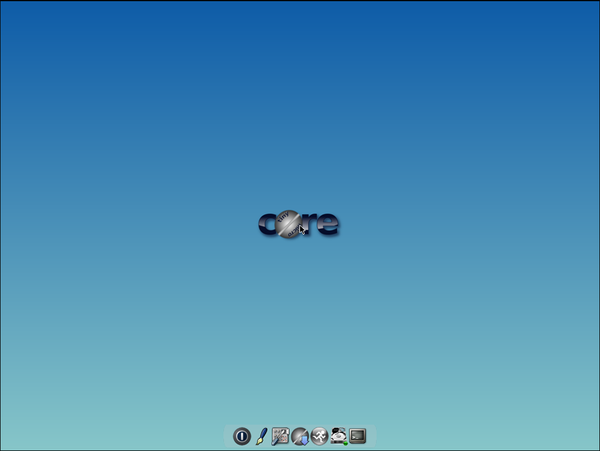Click the prompt inside the Terminal icon

(x=355, y=434)
